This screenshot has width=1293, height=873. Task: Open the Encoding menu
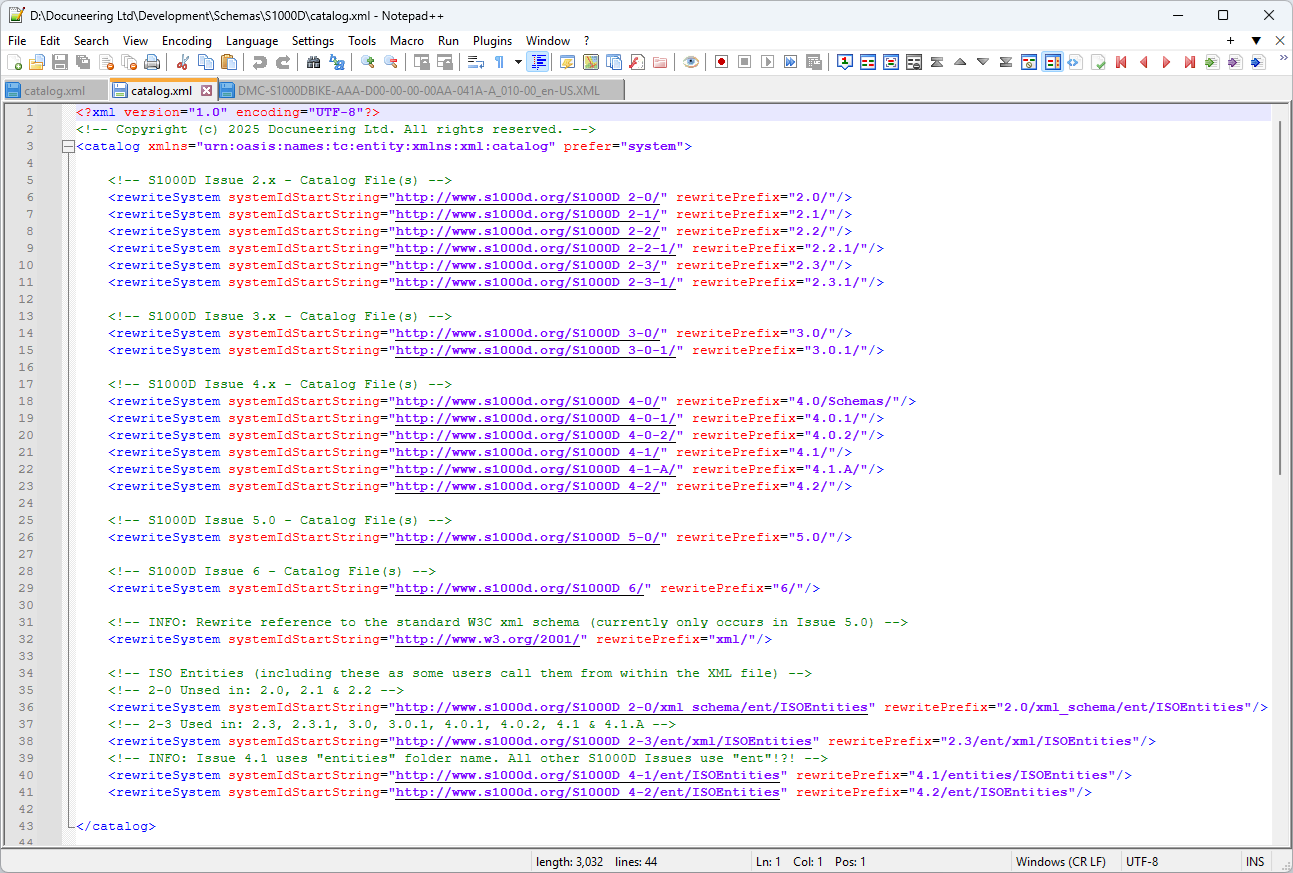point(186,41)
